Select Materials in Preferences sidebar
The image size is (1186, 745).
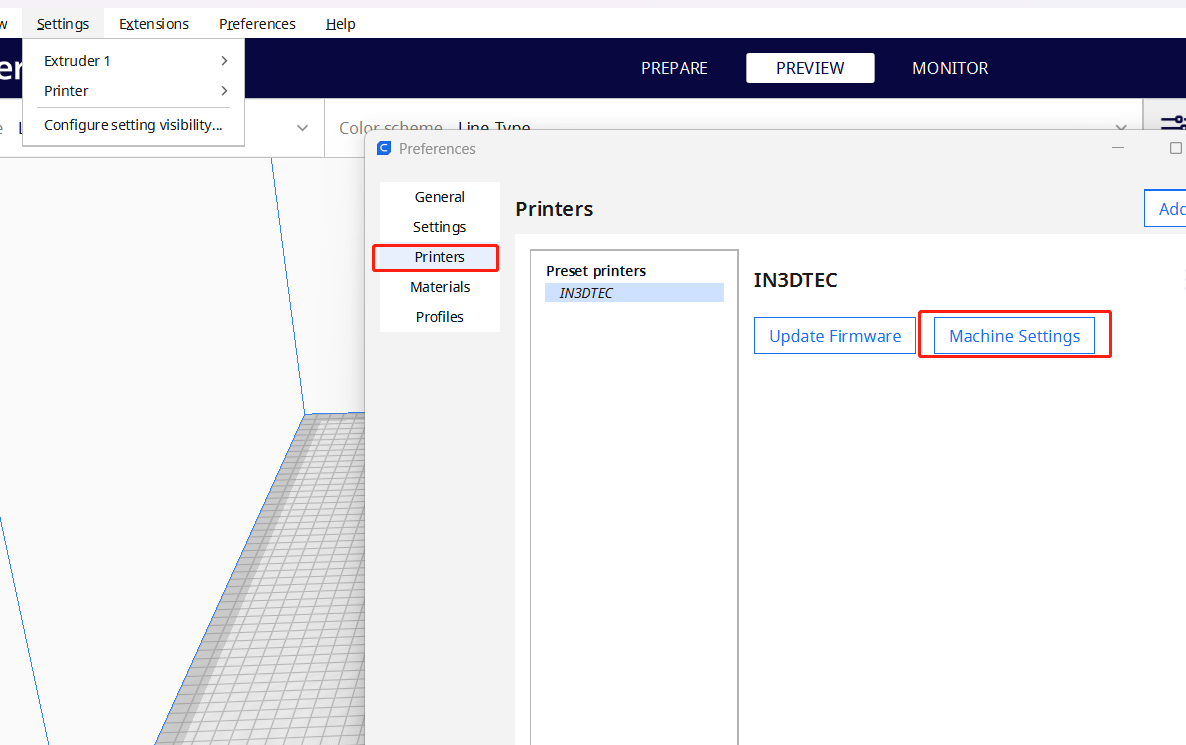point(439,287)
